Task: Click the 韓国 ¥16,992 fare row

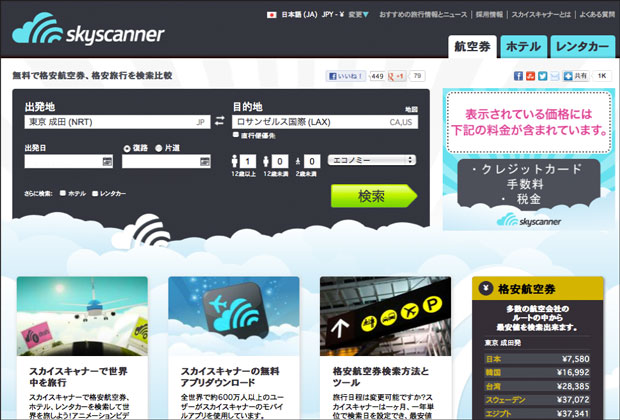Action: [537, 372]
